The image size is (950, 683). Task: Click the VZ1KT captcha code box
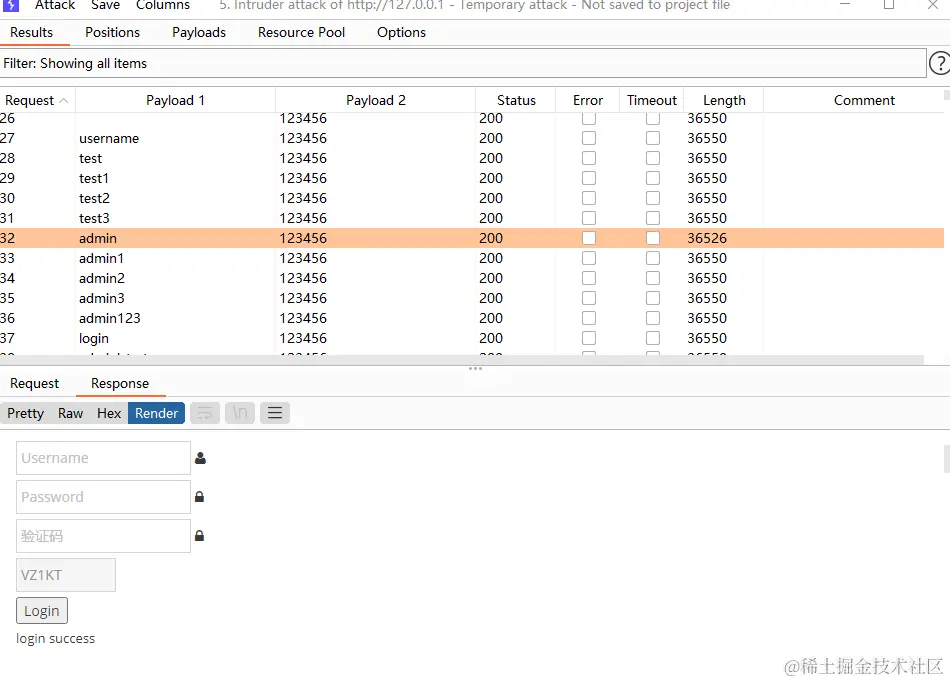click(66, 575)
